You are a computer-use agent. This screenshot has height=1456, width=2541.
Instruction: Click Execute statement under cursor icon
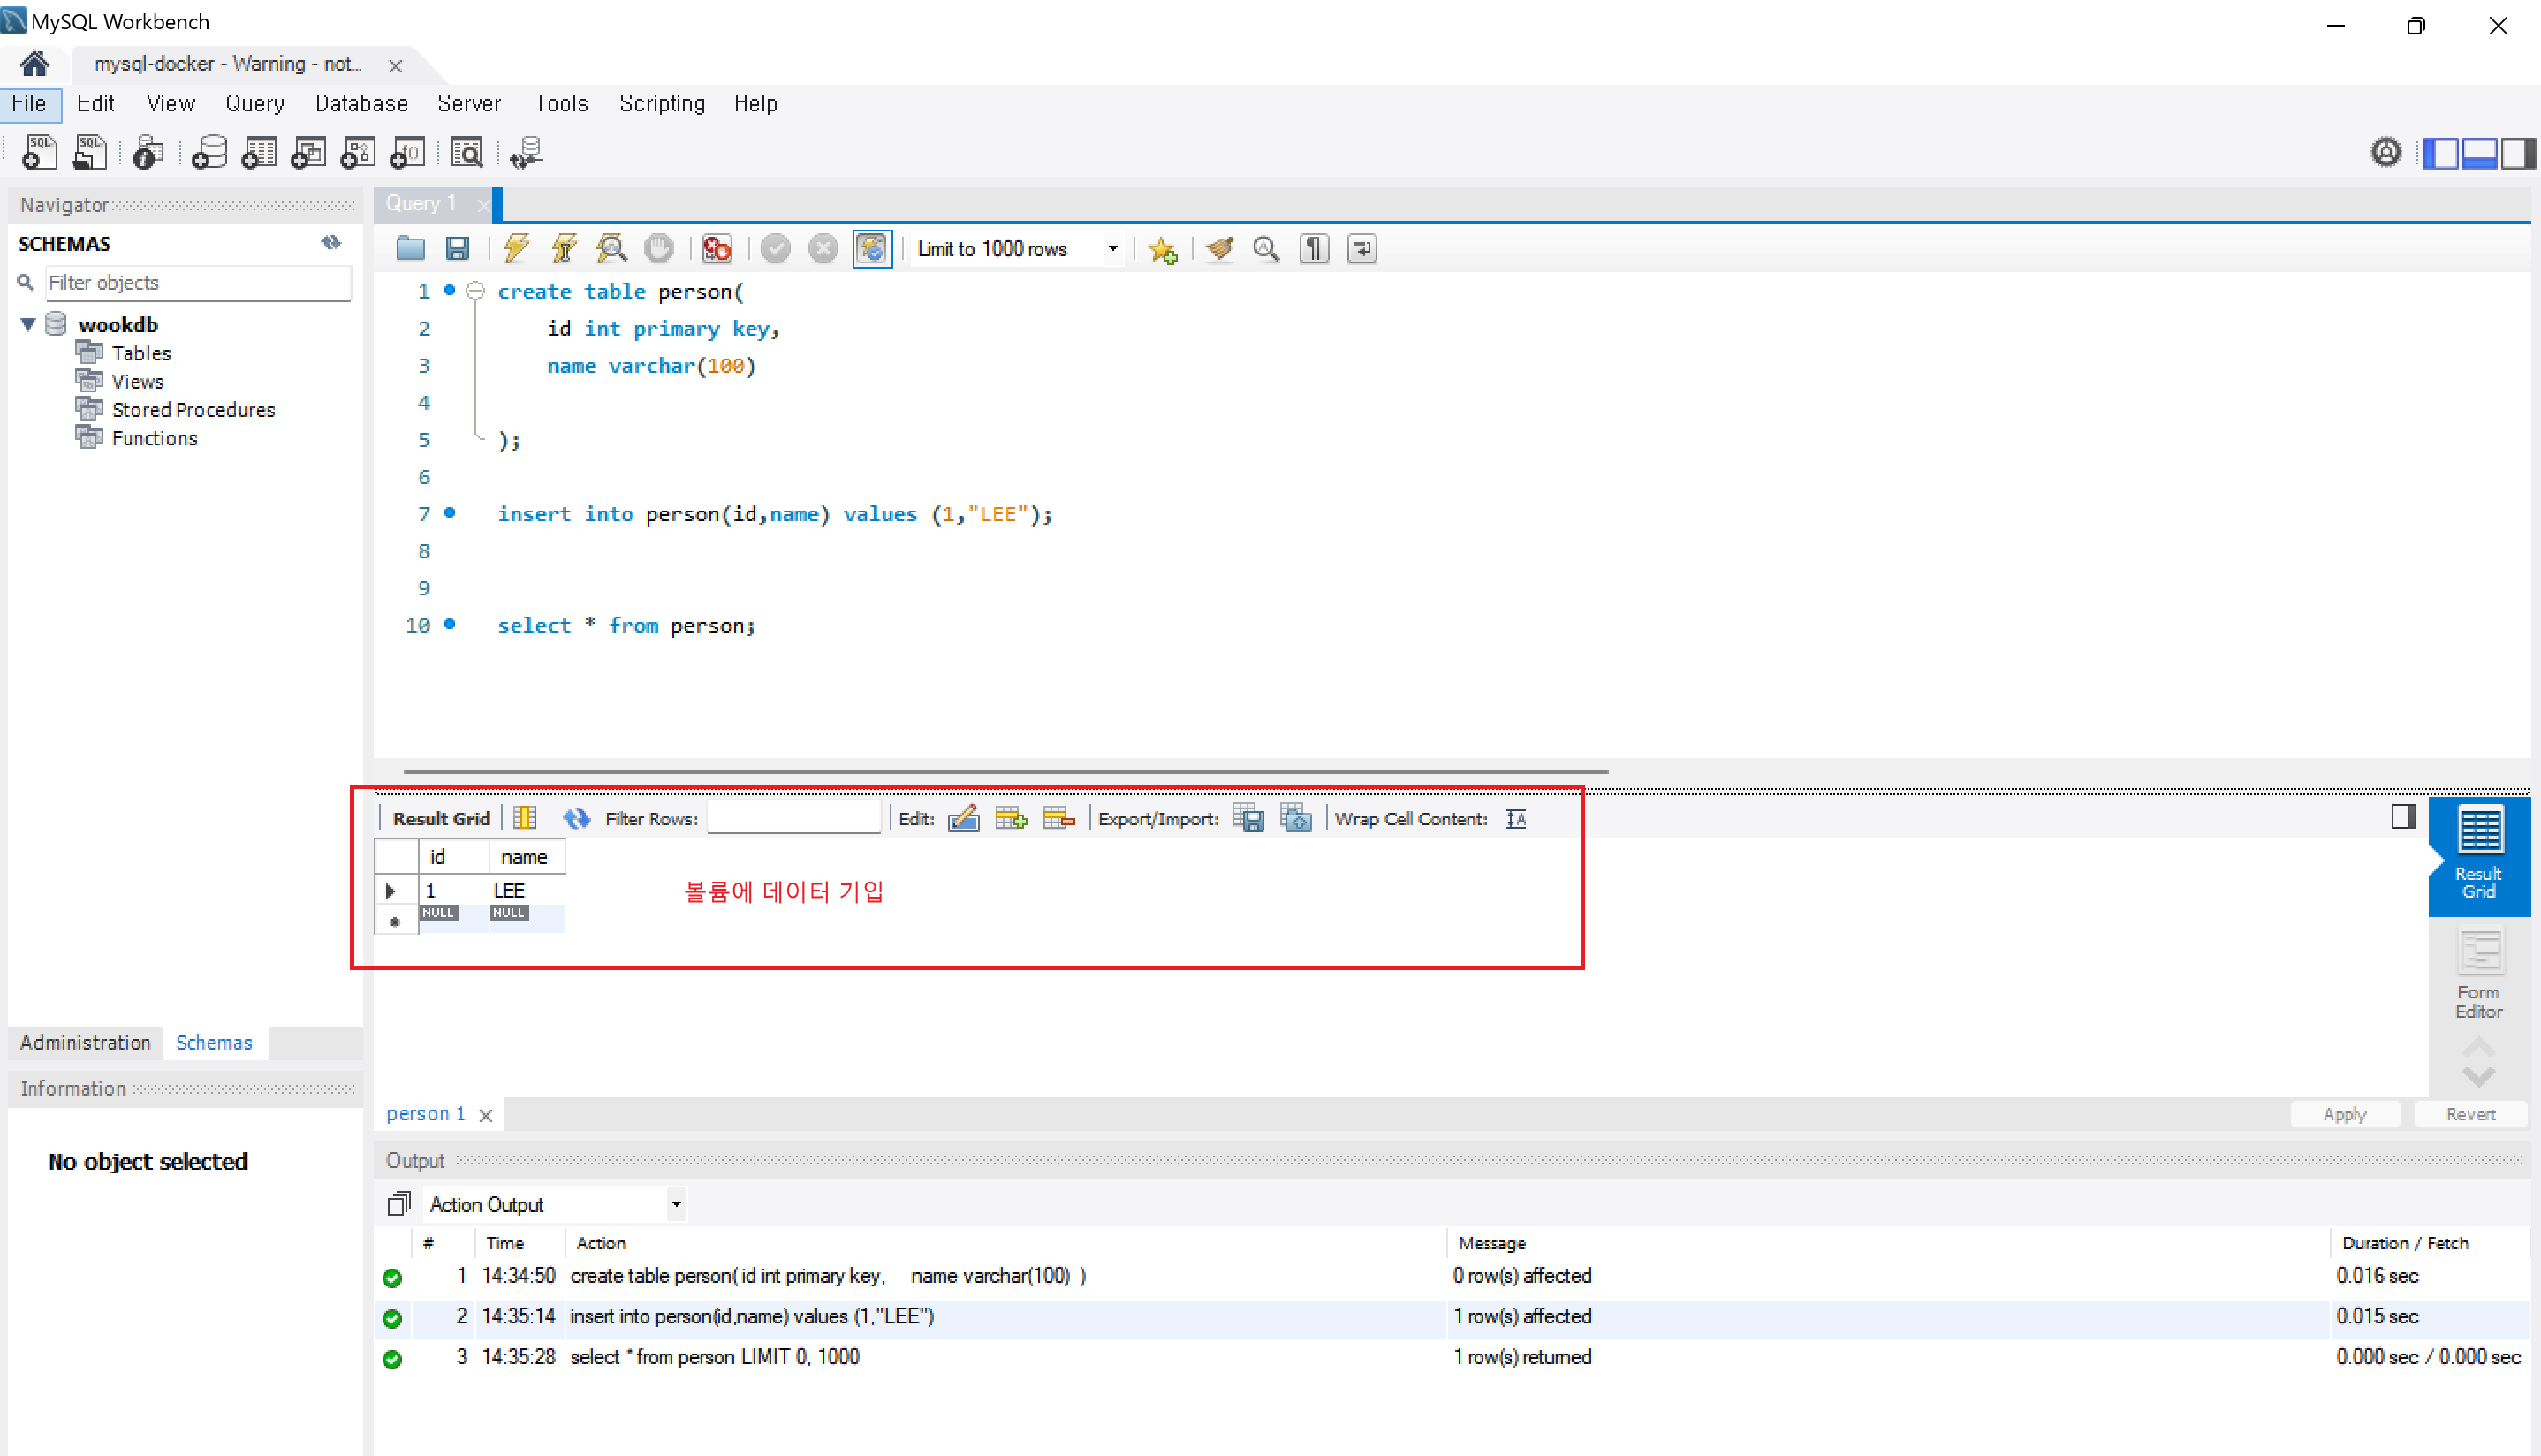[564, 248]
